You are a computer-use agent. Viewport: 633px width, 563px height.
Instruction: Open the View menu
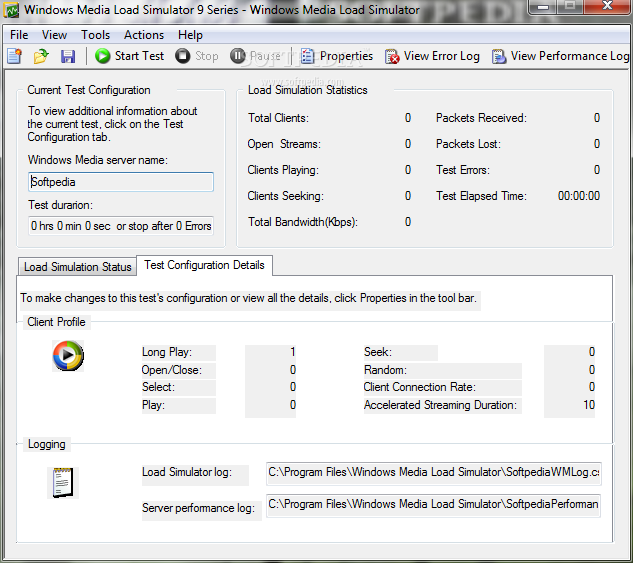tap(54, 35)
